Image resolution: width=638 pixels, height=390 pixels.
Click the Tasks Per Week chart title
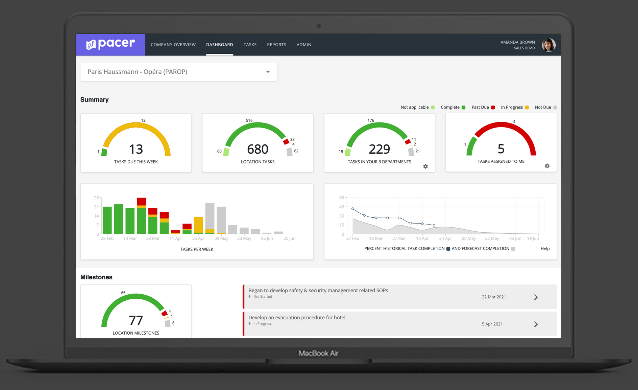(197, 249)
